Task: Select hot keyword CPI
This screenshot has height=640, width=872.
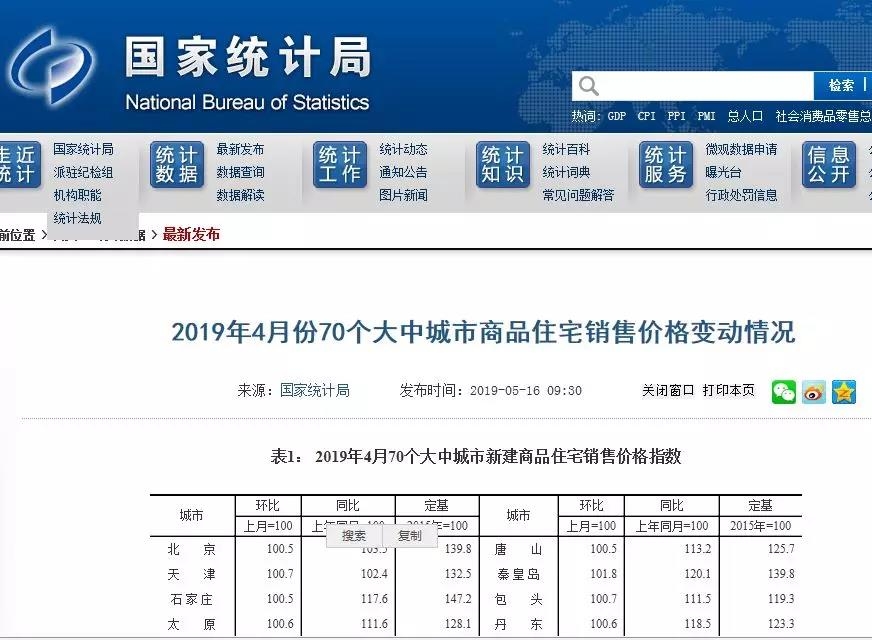Action: click(646, 116)
